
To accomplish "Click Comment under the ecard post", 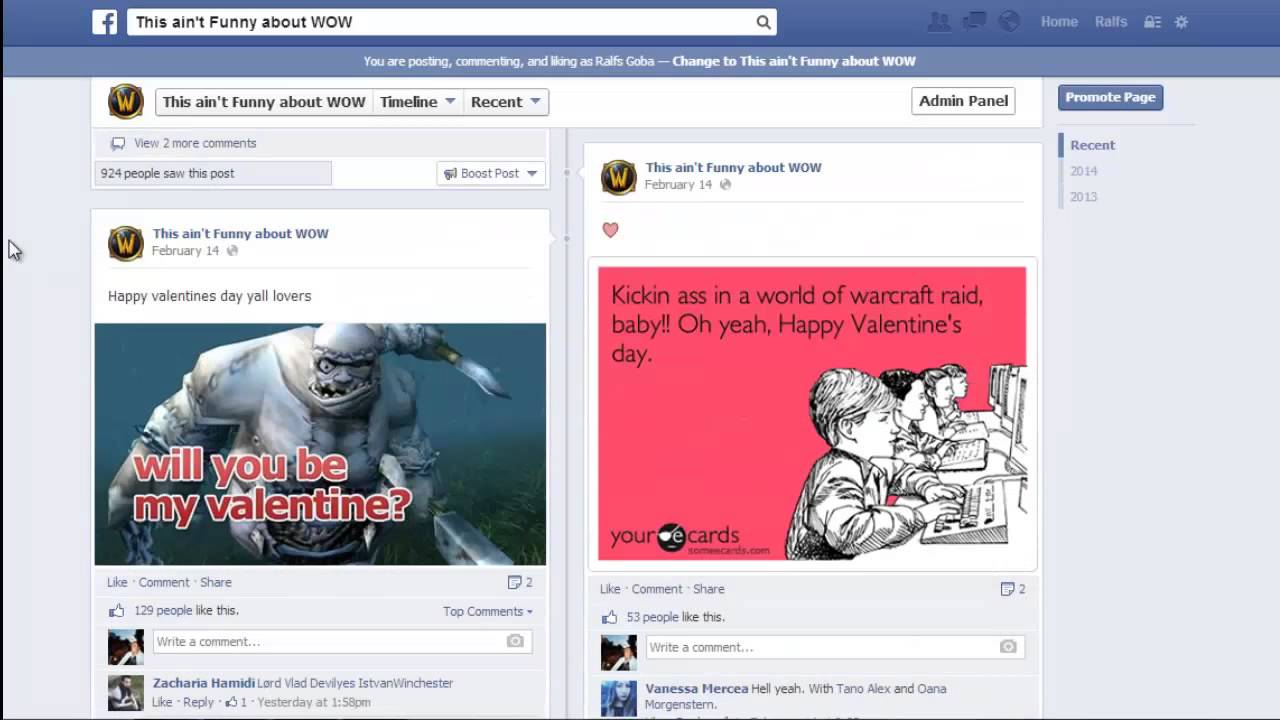I will coord(657,589).
